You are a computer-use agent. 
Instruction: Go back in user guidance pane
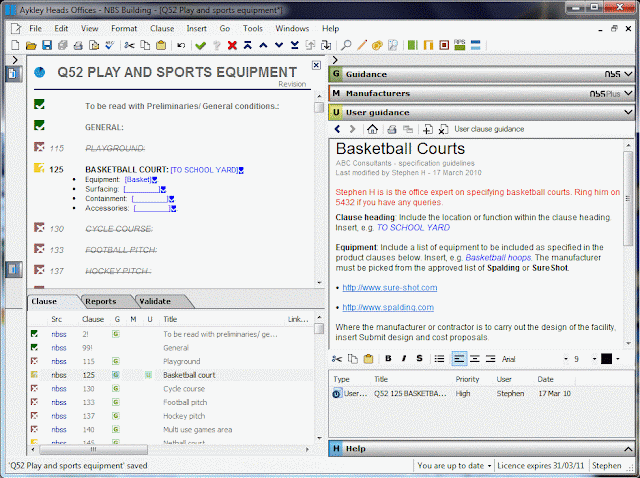[x=338, y=129]
